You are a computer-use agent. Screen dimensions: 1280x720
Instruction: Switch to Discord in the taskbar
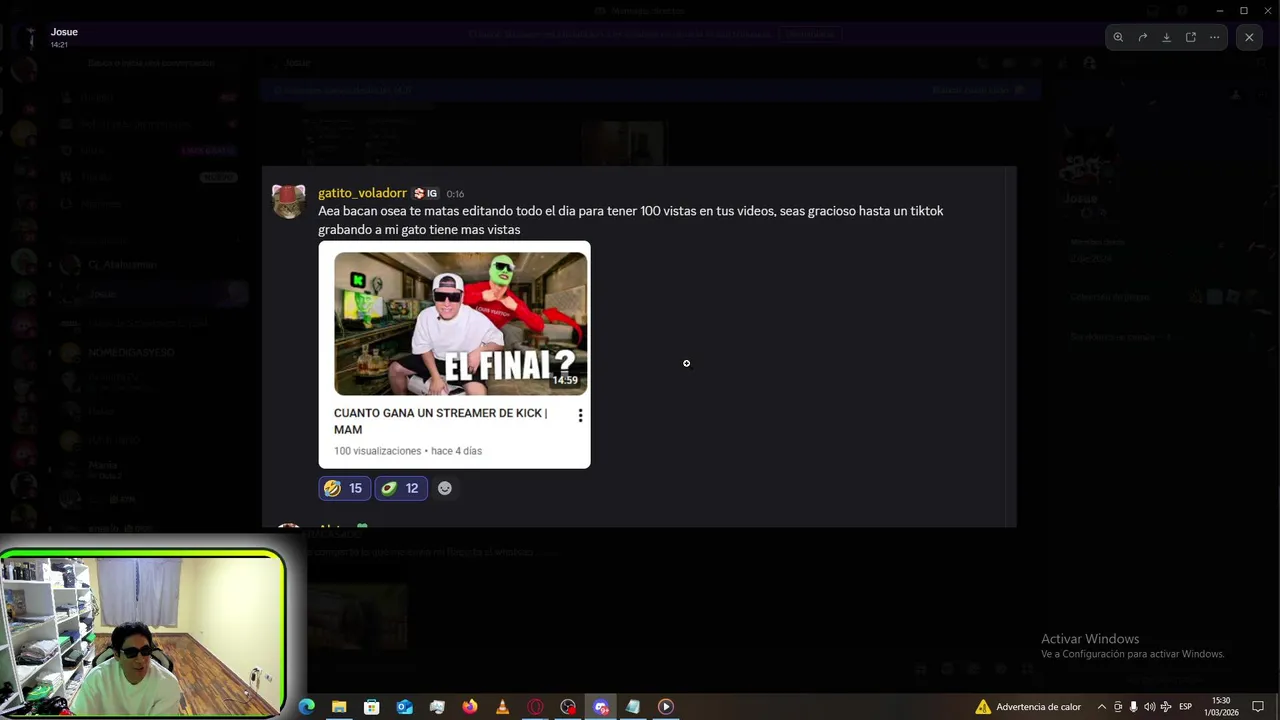pos(601,707)
